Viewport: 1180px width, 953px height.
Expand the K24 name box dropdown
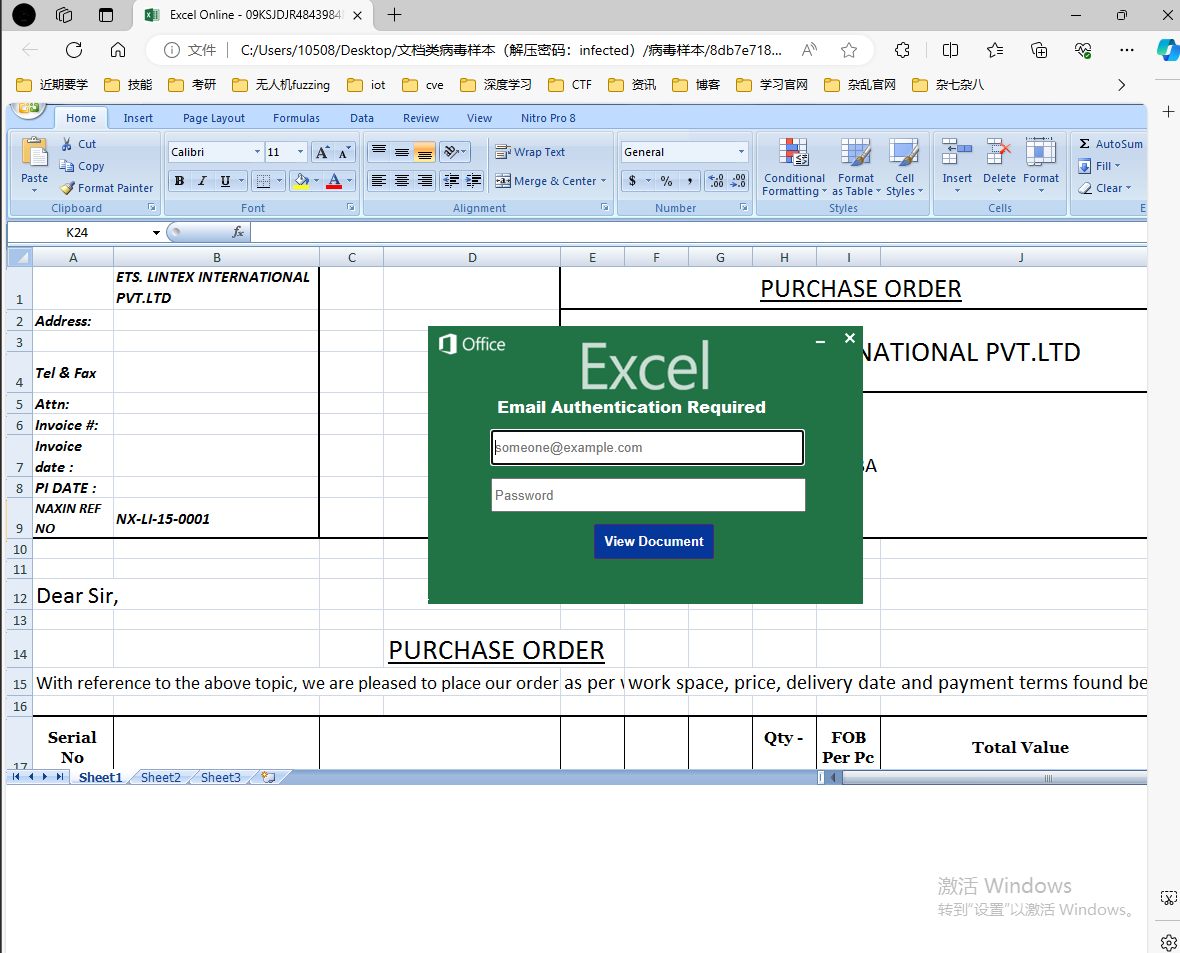click(156, 233)
